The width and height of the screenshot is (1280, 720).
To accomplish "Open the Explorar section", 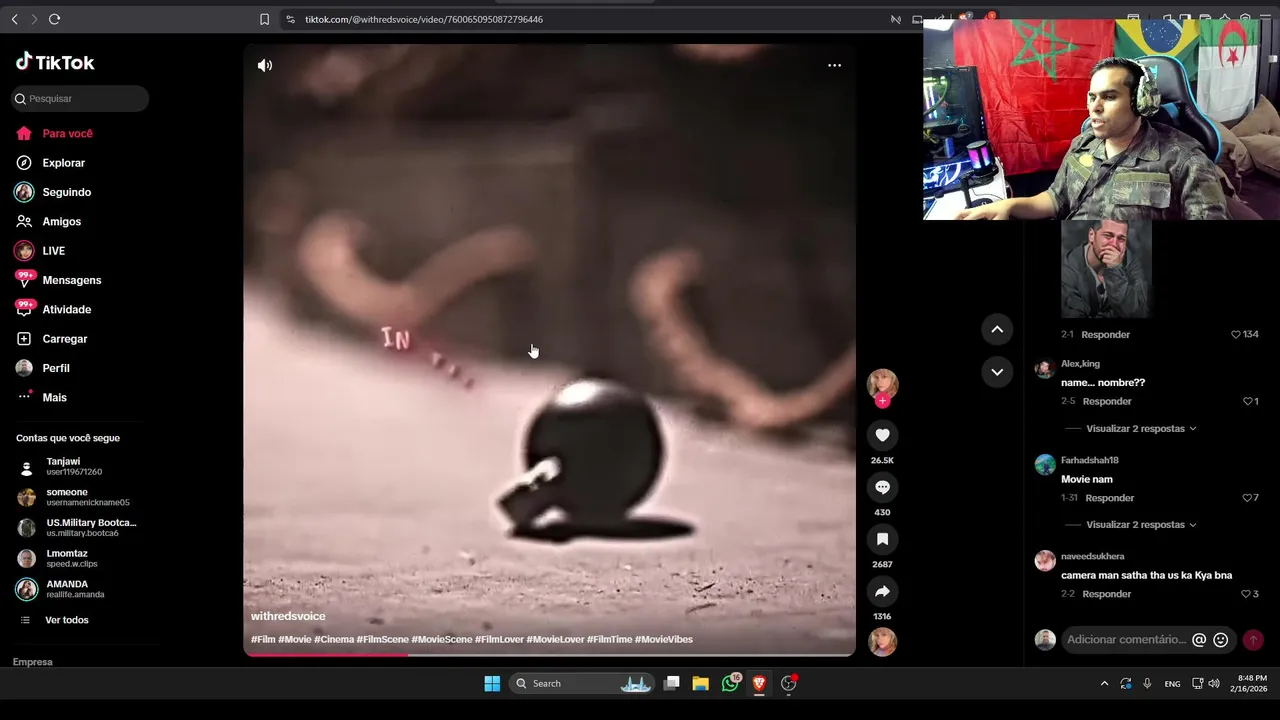I will pyautogui.click(x=63, y=163).
